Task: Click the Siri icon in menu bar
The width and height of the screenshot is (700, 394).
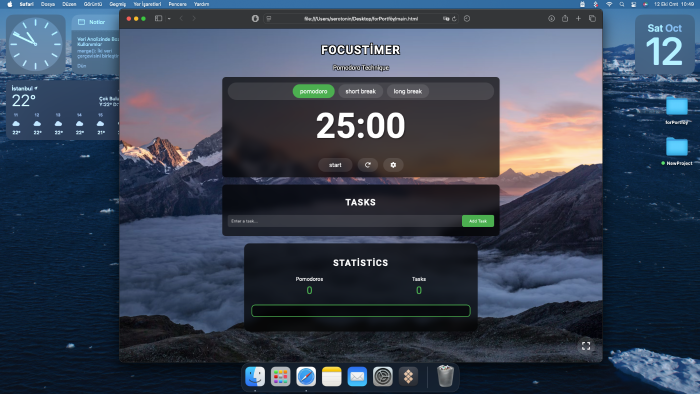Action: (x=645, y=4)
